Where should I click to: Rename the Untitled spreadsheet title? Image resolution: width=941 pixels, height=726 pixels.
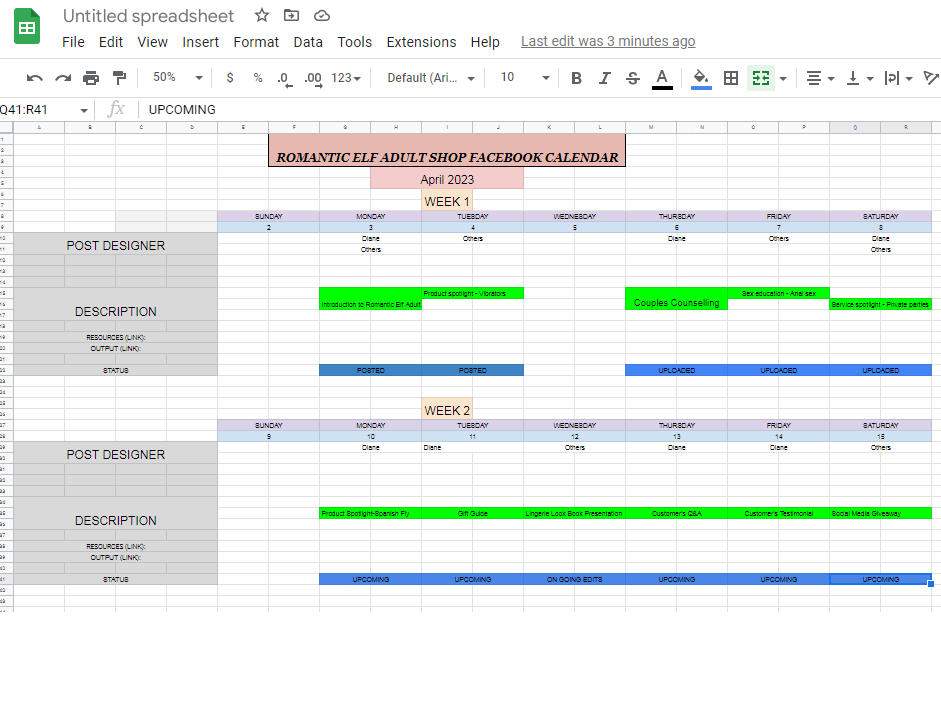(148, 16)
